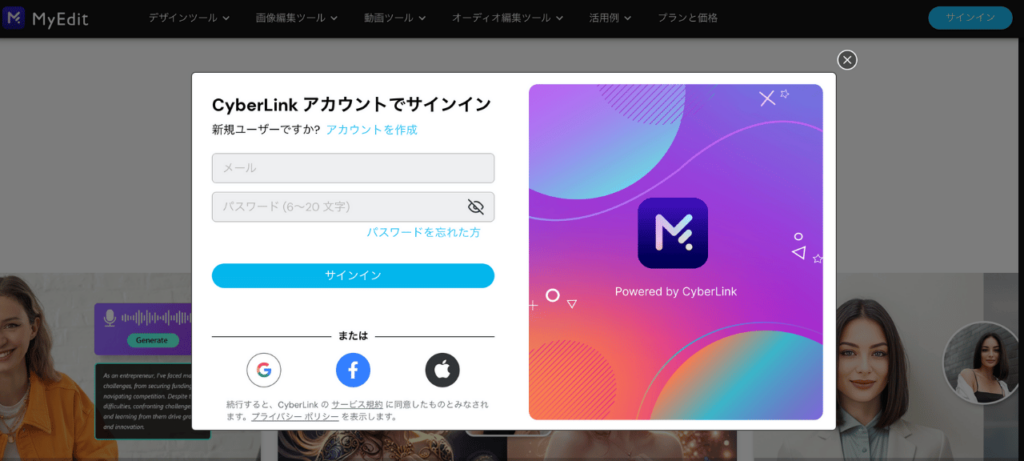Expand the デザインツール dropdown menu
1024x461 pixels.
pos(189,18)
